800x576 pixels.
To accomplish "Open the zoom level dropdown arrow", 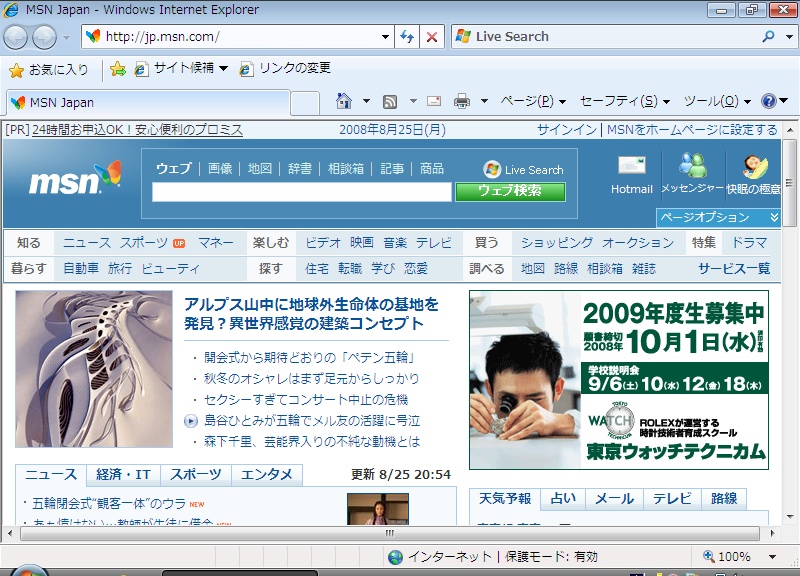I will 772,557.
